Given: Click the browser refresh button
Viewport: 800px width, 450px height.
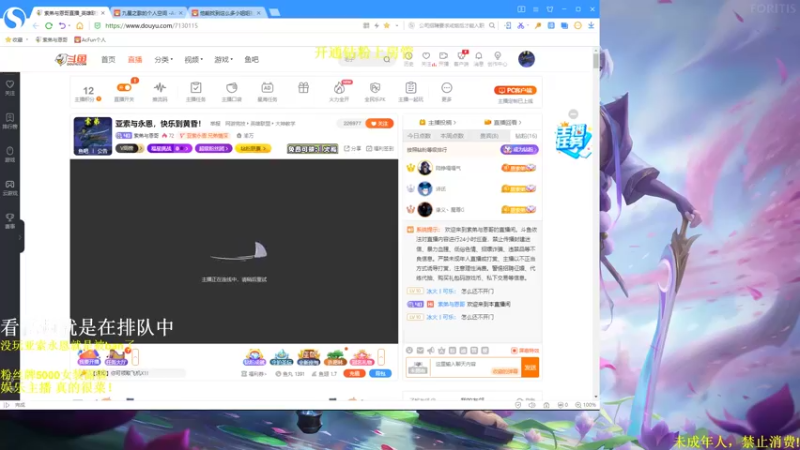Looking at the screenshot, I should [x=49, y=26].
